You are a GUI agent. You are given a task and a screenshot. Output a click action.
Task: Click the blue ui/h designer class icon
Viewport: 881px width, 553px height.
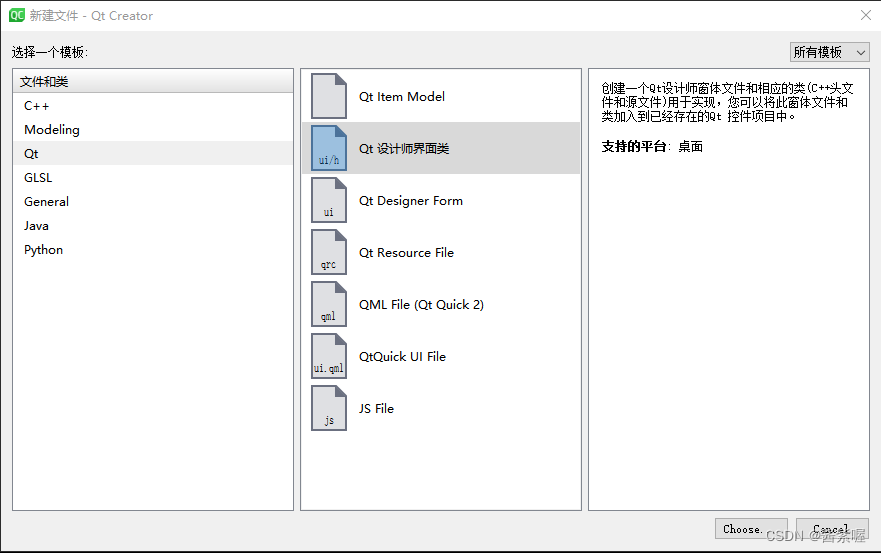click(329, 148)
